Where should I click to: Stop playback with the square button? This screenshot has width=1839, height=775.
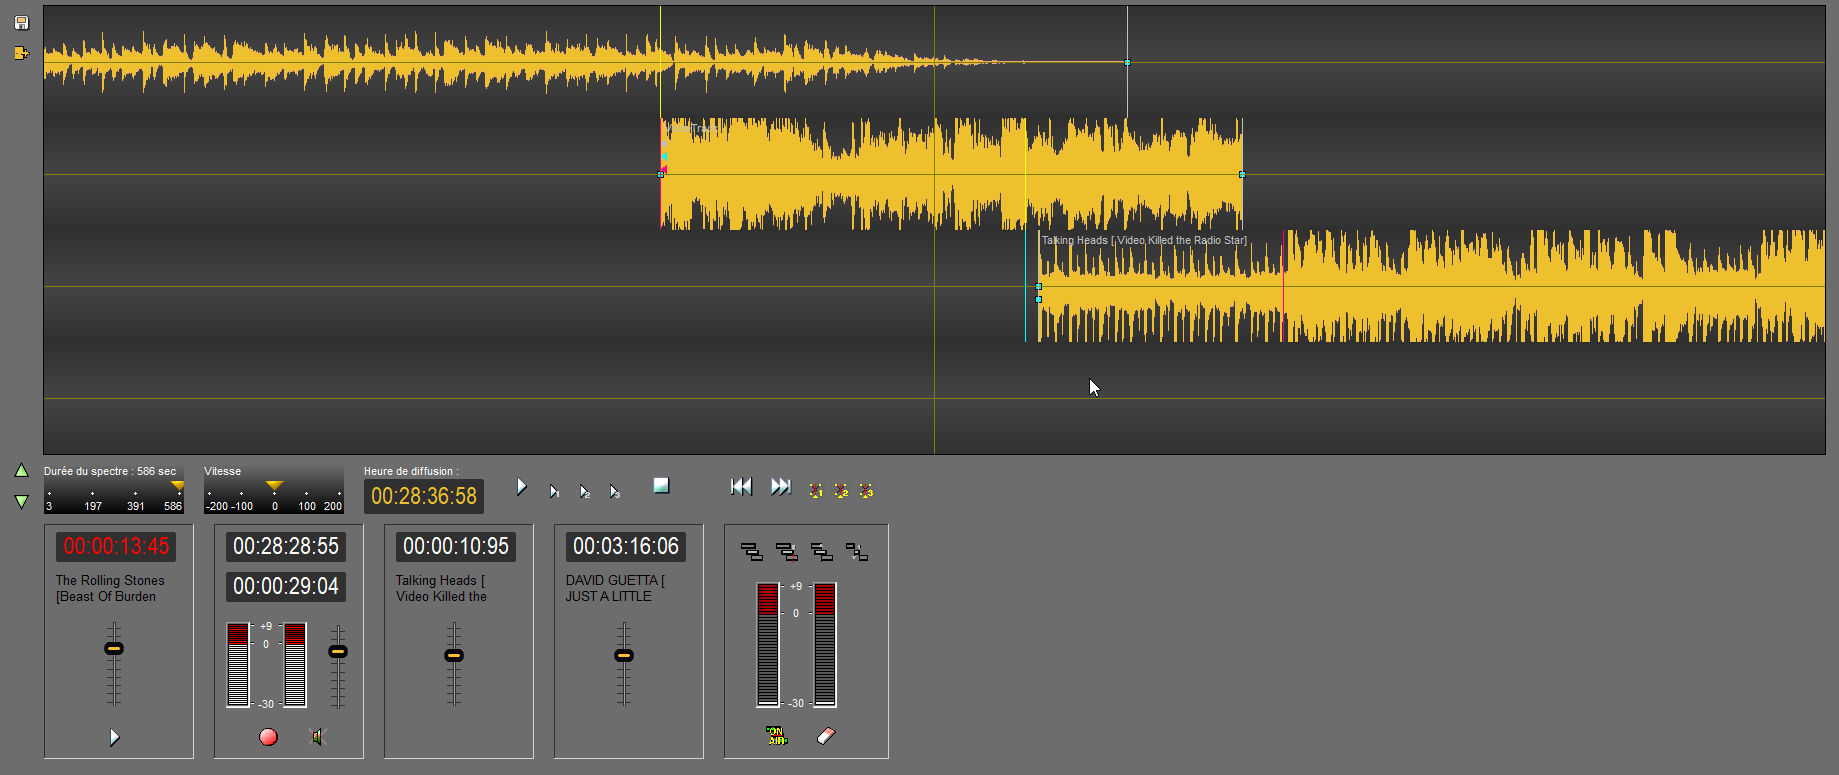pos(661,485)
